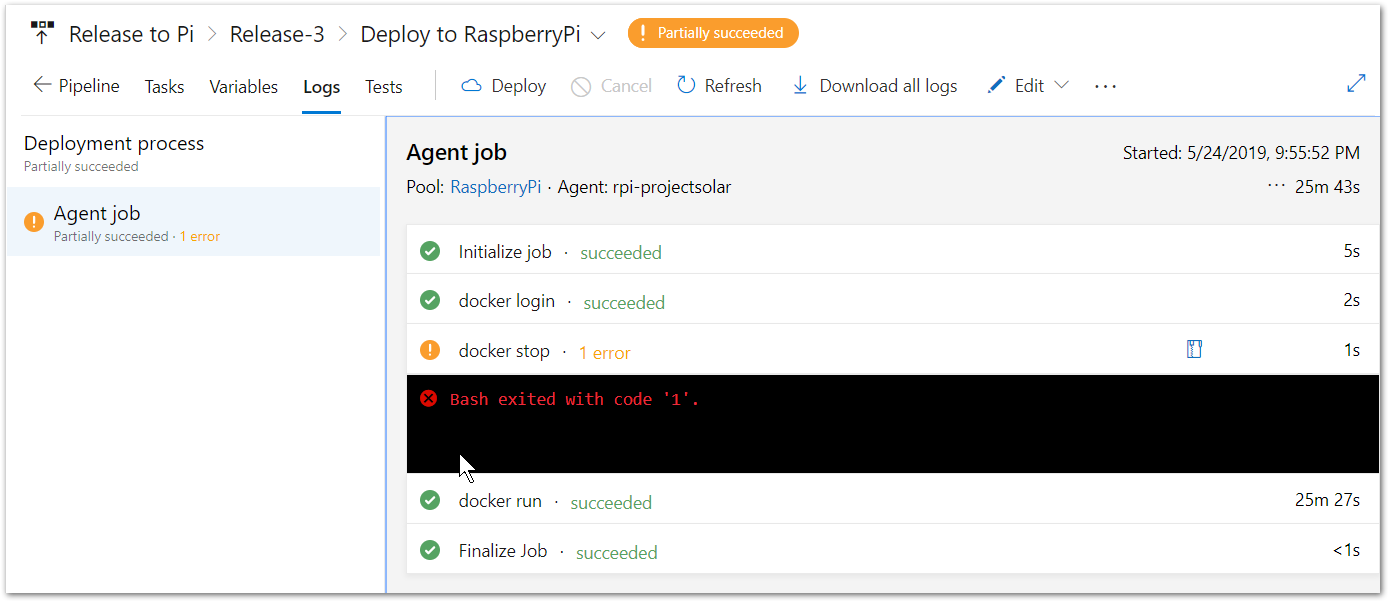Viewport: 1389px width, 602px height.
Task: Open the RaspberryPi pool link
Action: pyautogui.click(x=495, y=187)
